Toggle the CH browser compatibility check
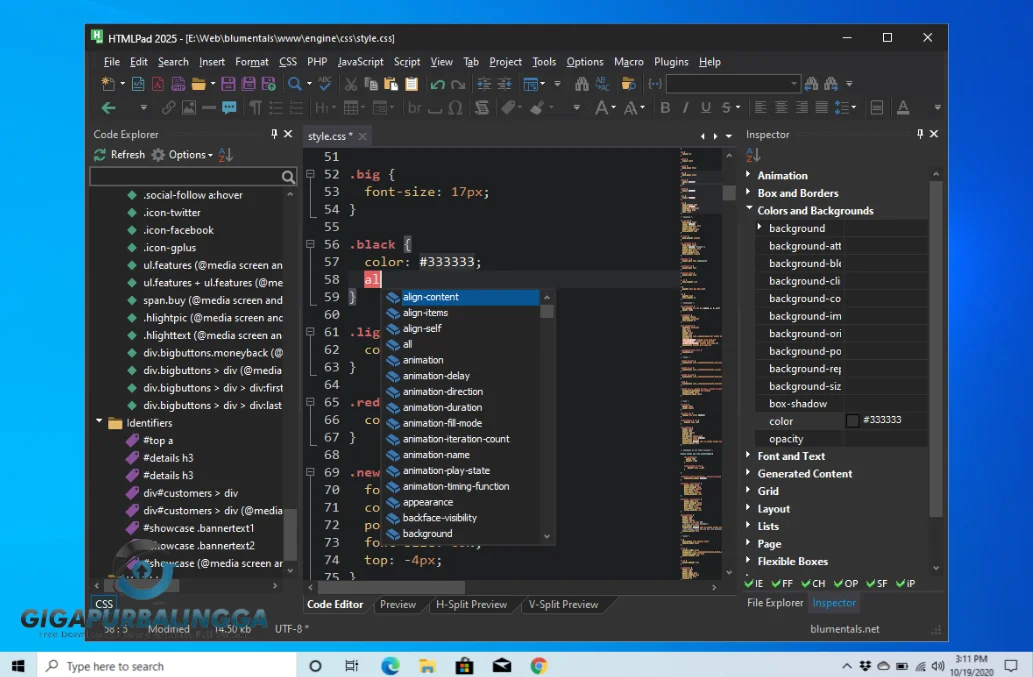The width and height of the screenshot is (1033, 677). point(813,583)
